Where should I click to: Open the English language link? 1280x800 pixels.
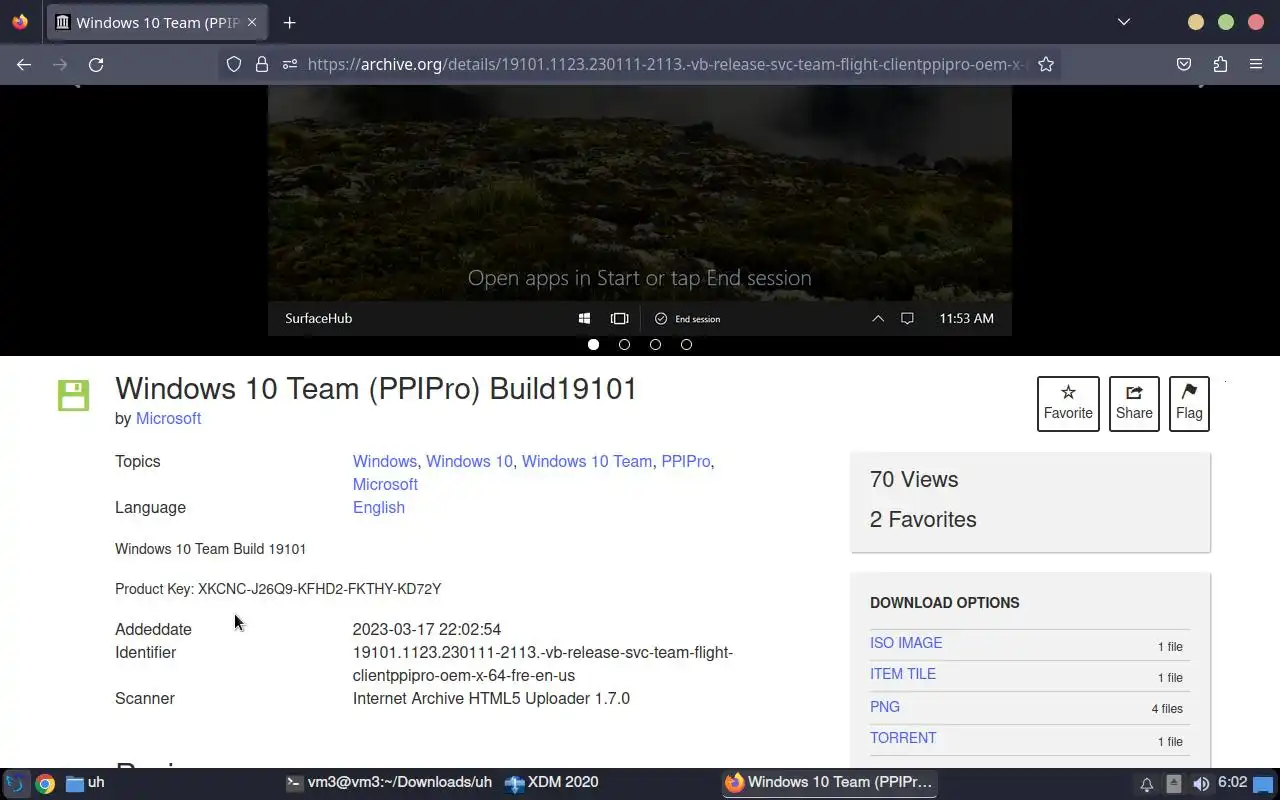[378, 507]
